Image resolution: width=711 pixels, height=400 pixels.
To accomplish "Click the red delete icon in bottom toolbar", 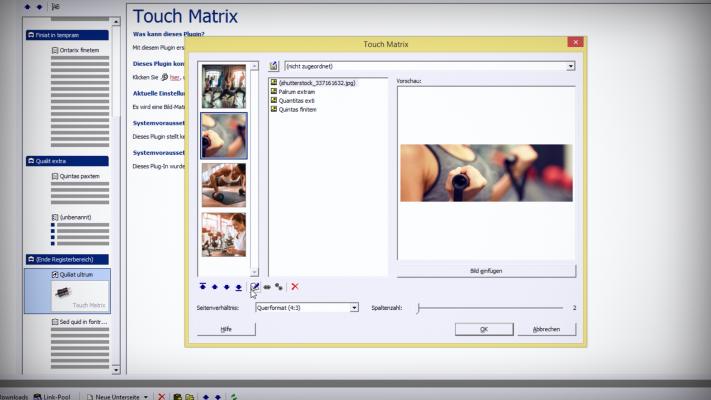I will click(x=162, y=396).
